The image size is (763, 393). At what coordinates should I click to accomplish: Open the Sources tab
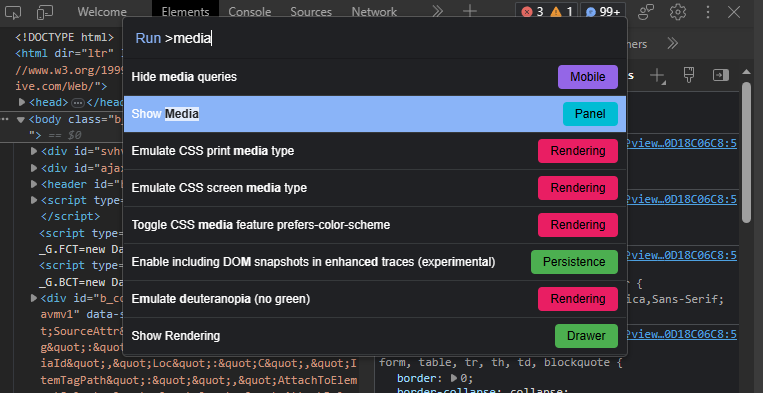pyautogui.click(x=311, y=12)
